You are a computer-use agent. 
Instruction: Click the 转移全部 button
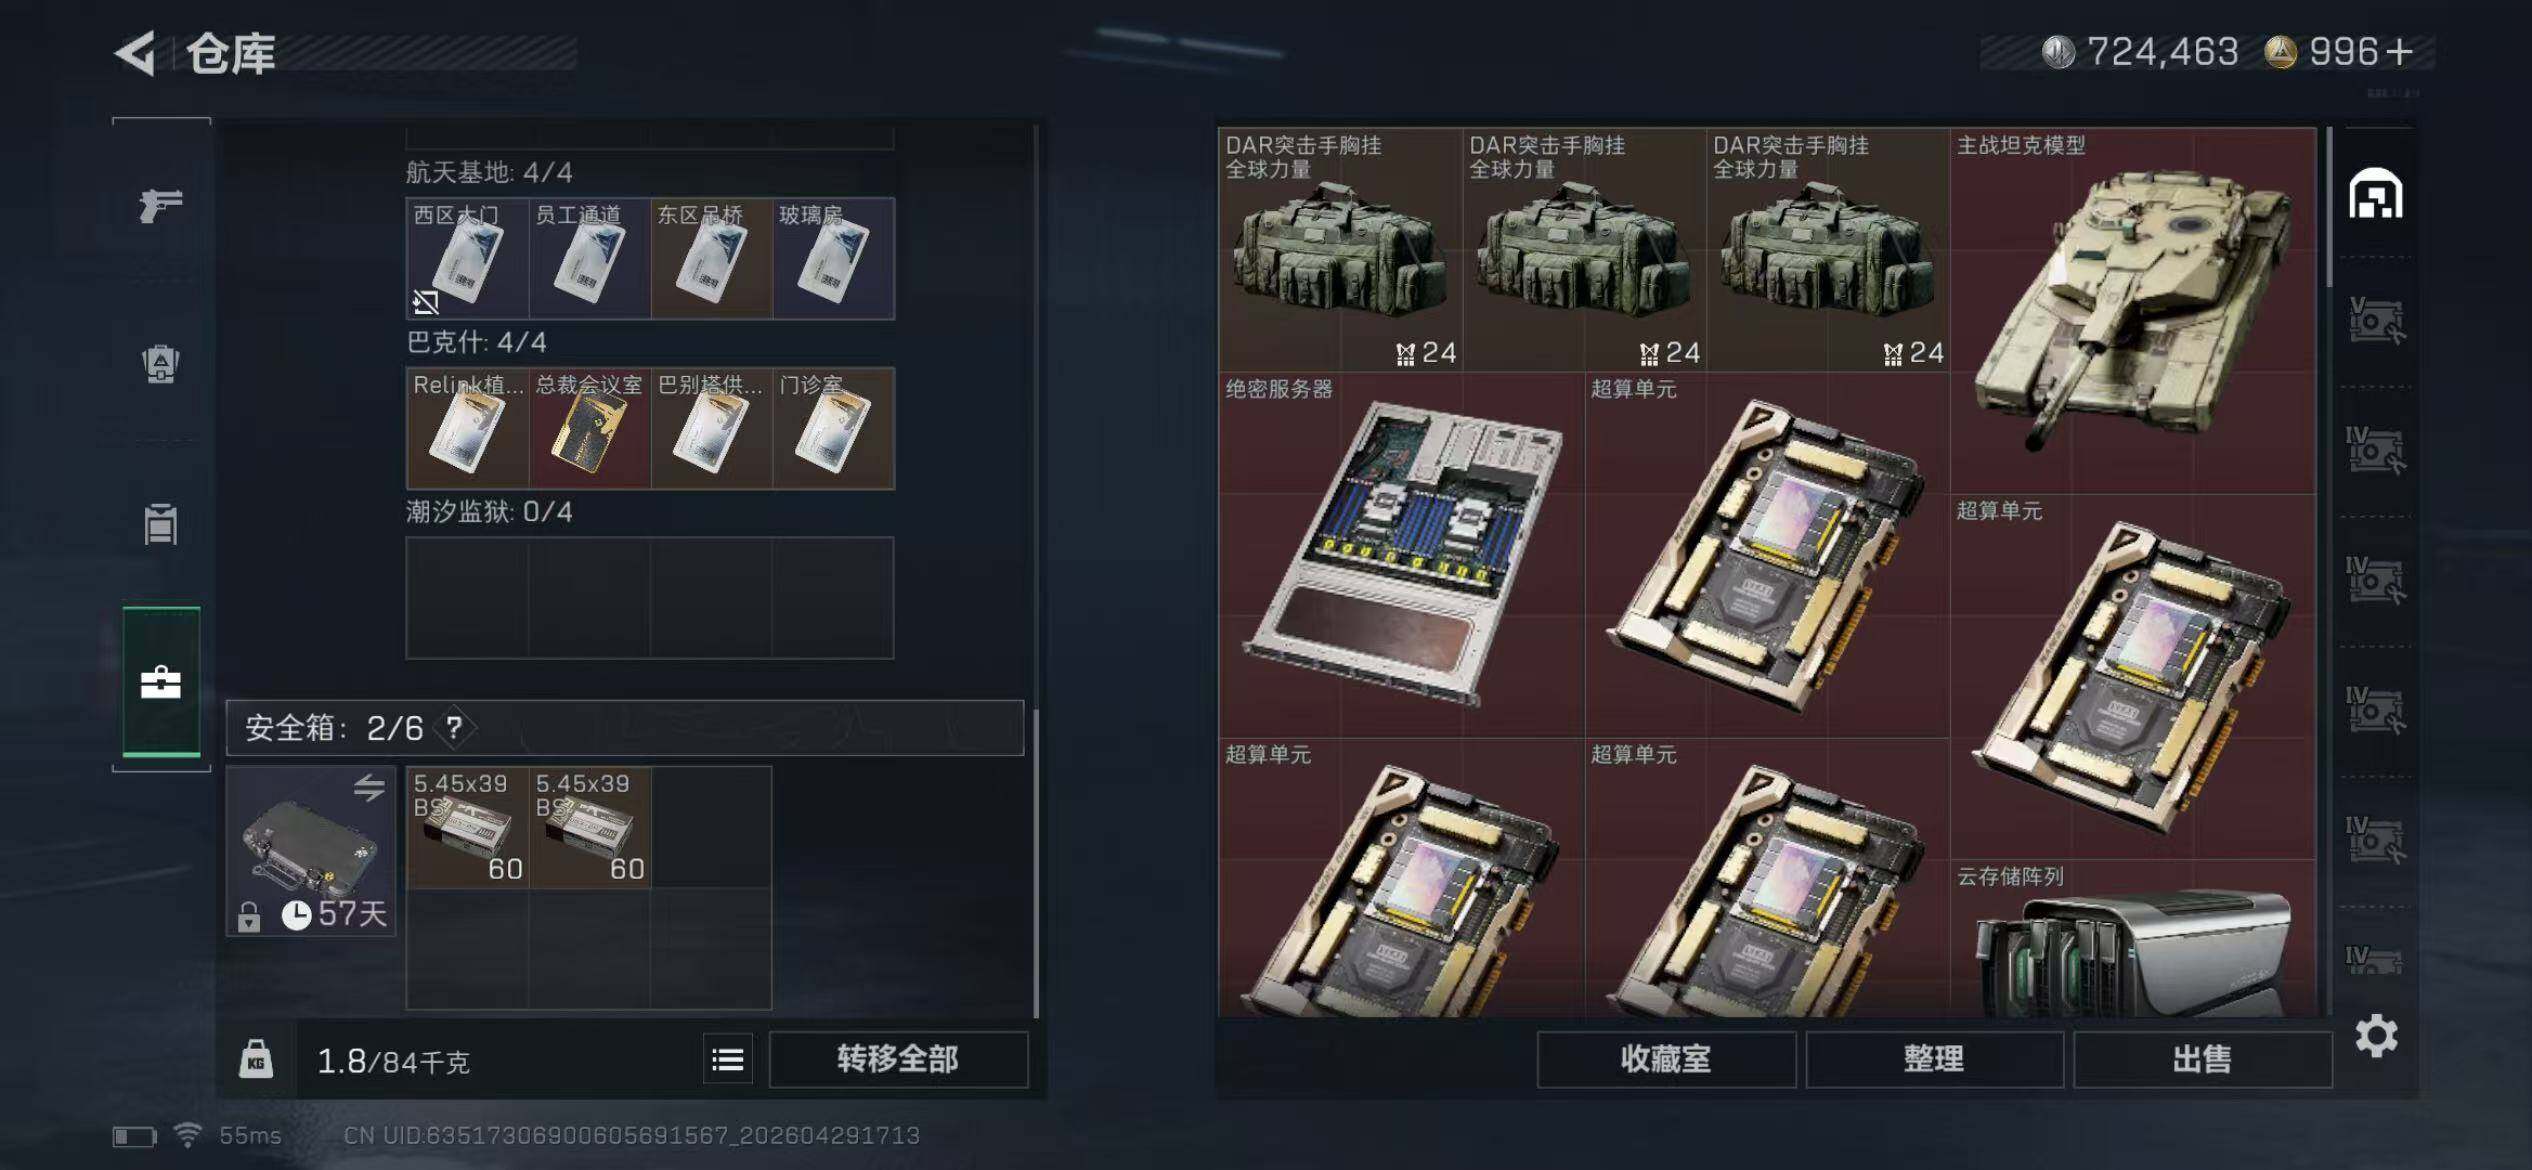898,1060
